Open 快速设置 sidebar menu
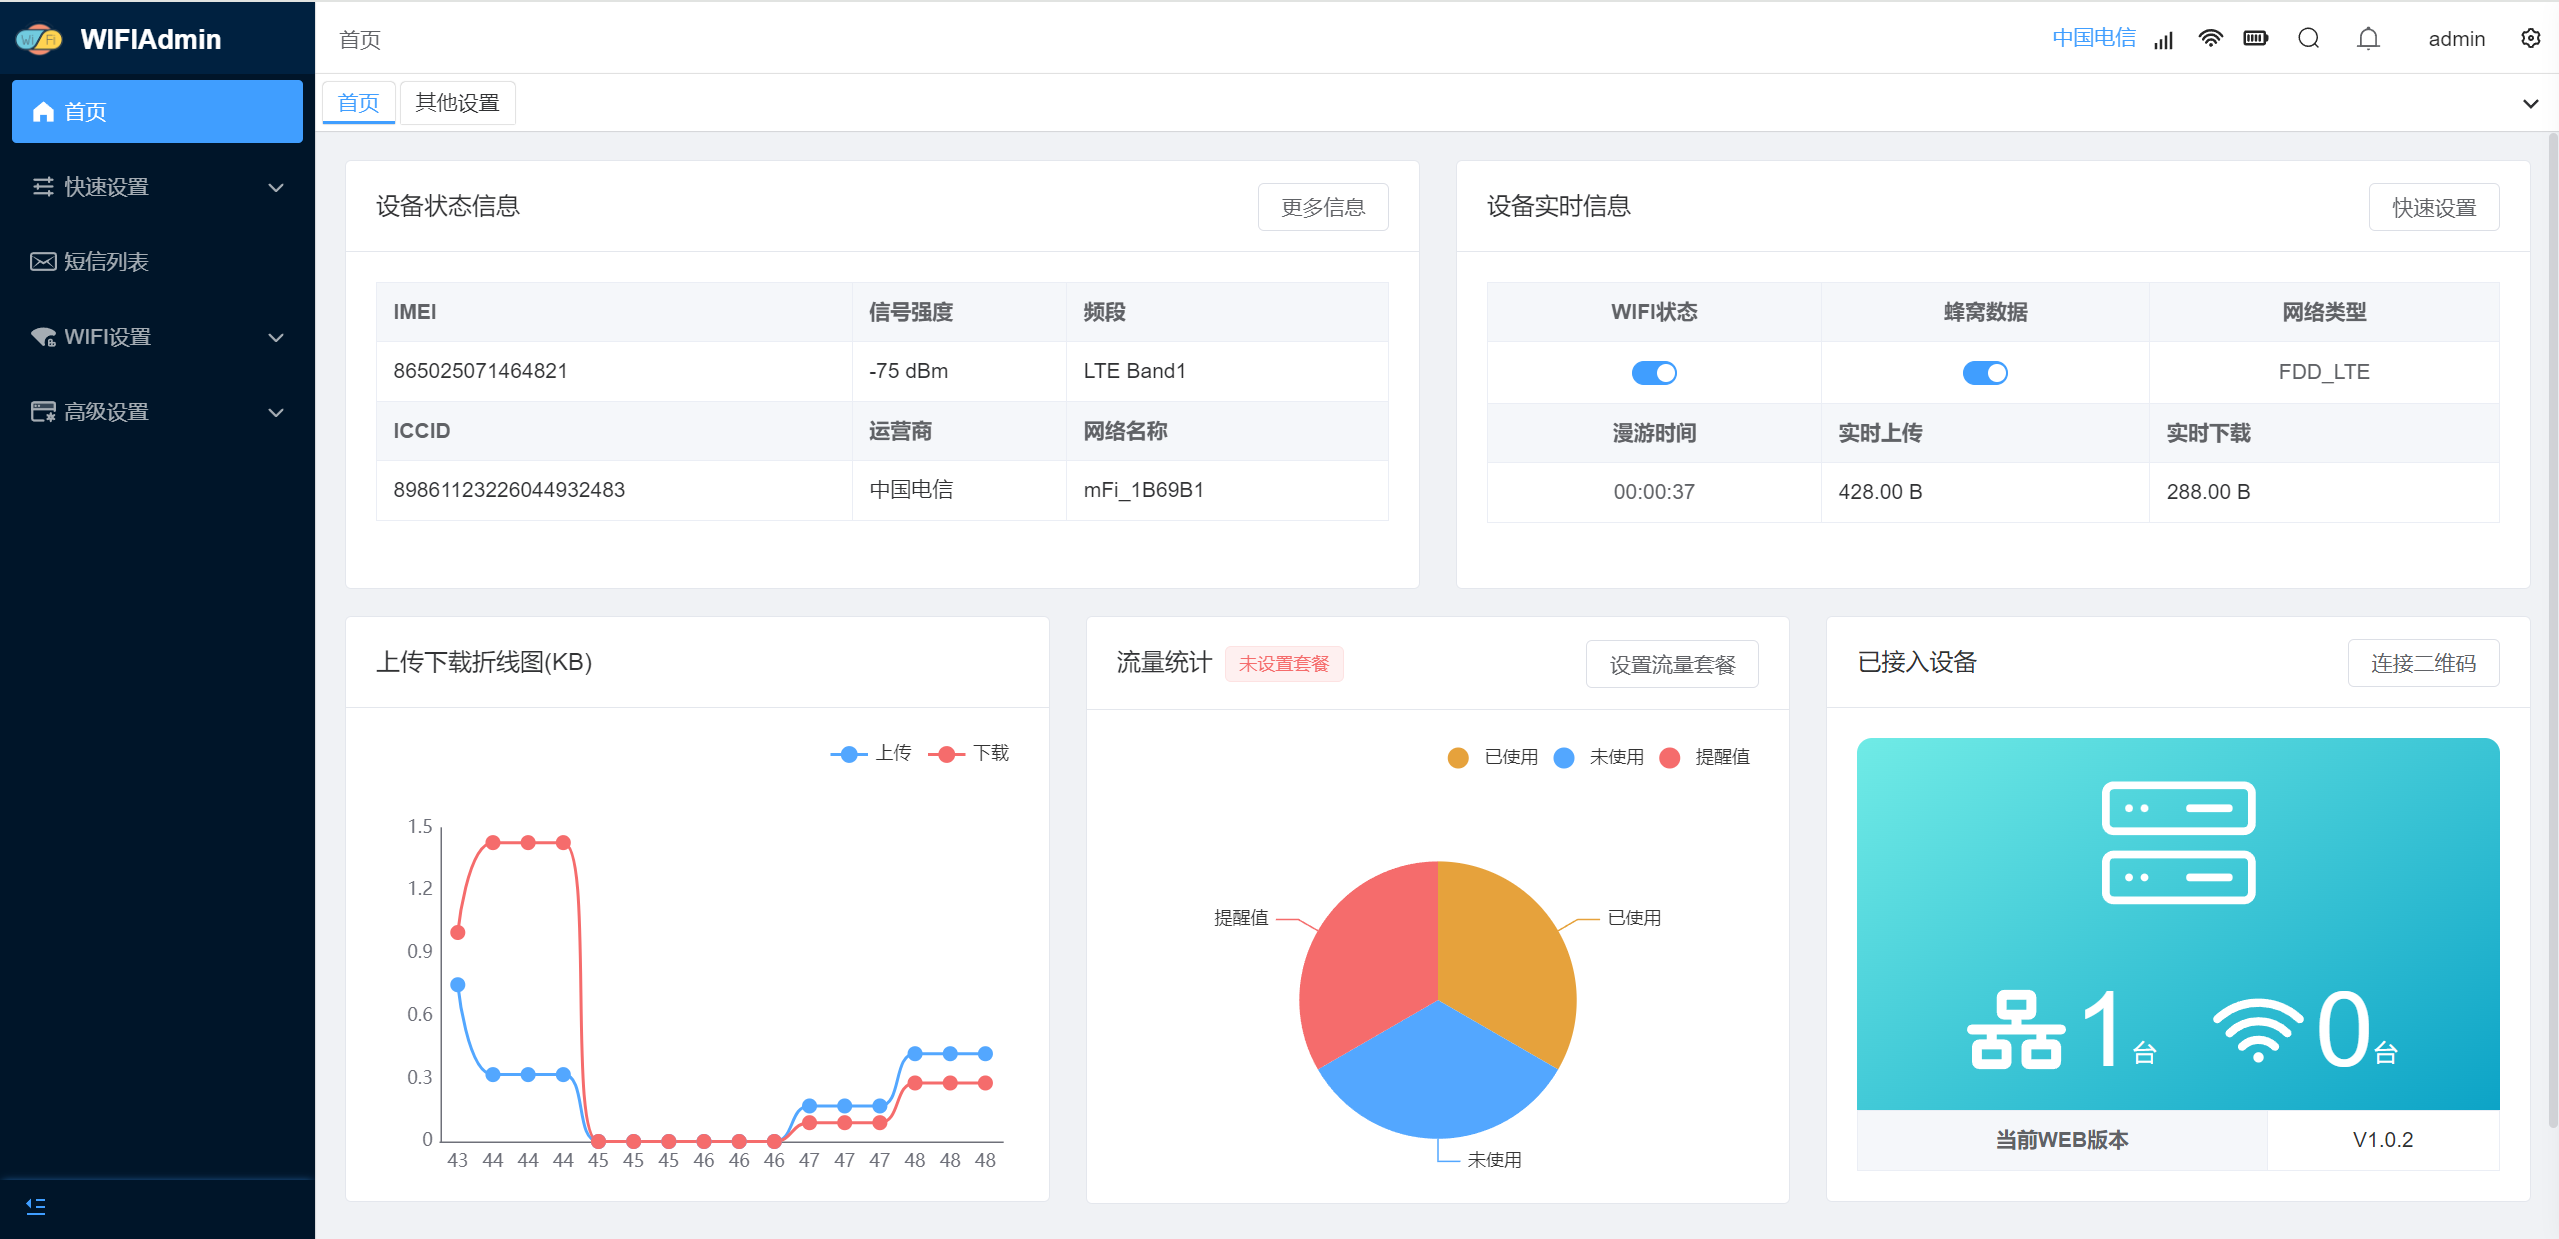This screenshot has height=1239, width=2559. (157, 187)
